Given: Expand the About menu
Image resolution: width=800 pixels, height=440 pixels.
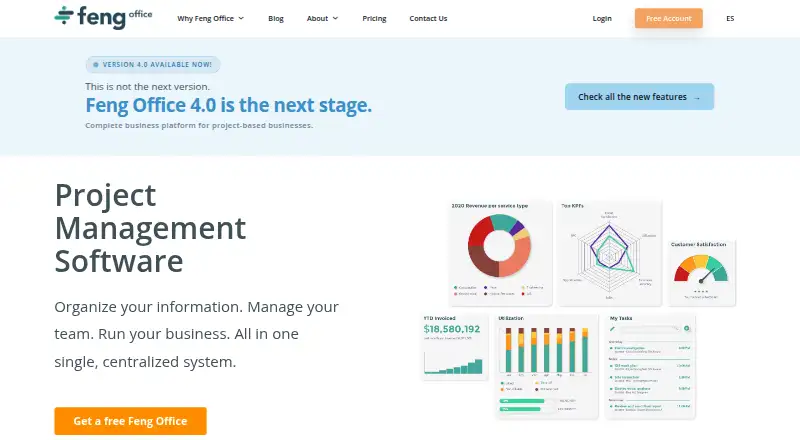Looking at the screenshot, I should click(x=322, y=18).
